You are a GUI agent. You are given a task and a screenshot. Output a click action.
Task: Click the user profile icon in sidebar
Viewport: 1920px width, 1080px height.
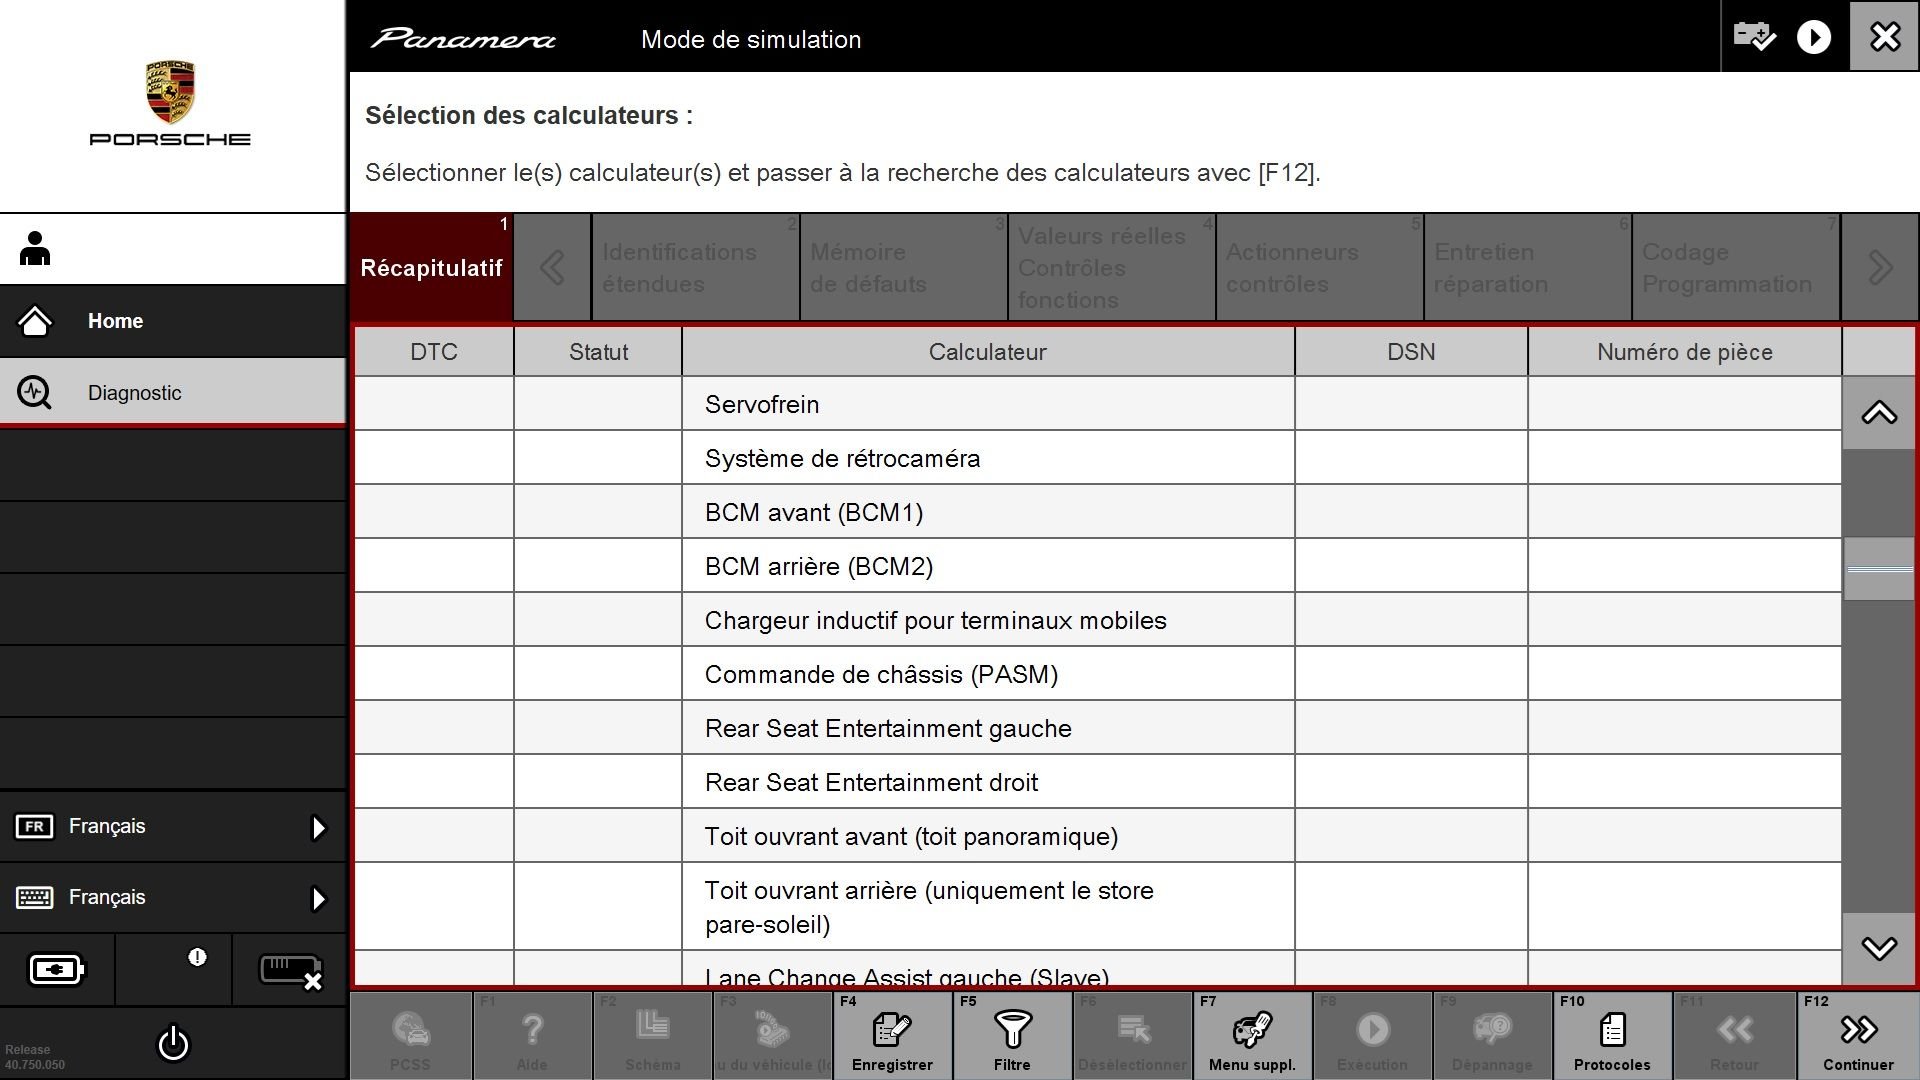tap(35, 249)
